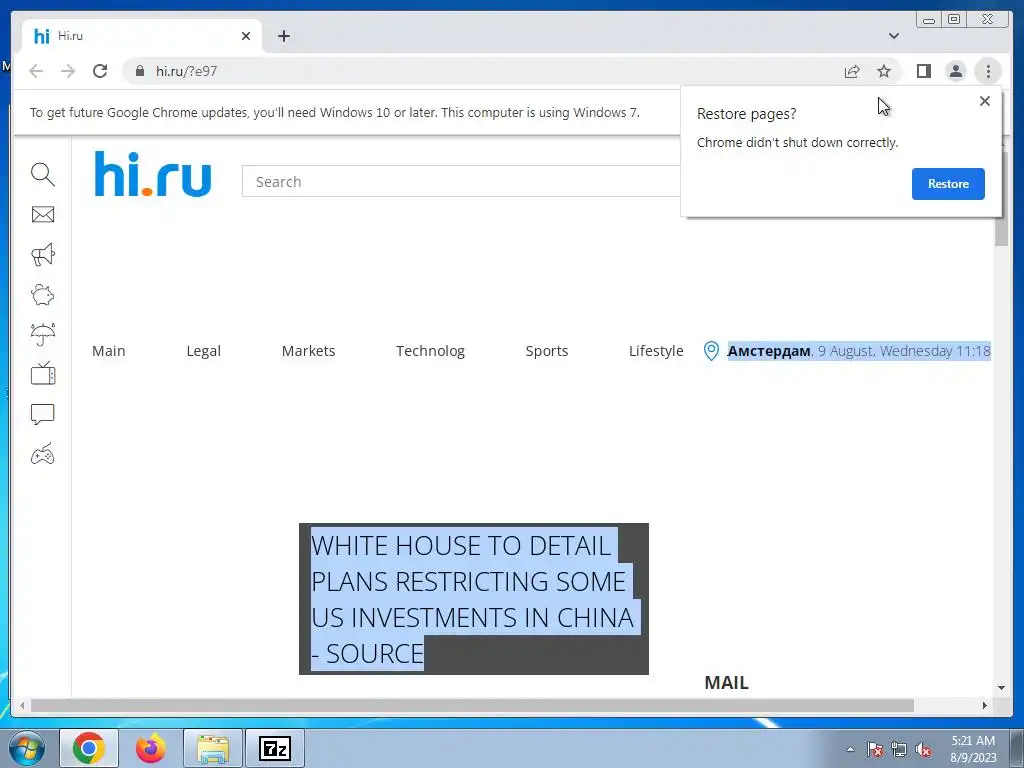Share this page using the share icon
Screen dimensions: 1024x768
point(852,71)
